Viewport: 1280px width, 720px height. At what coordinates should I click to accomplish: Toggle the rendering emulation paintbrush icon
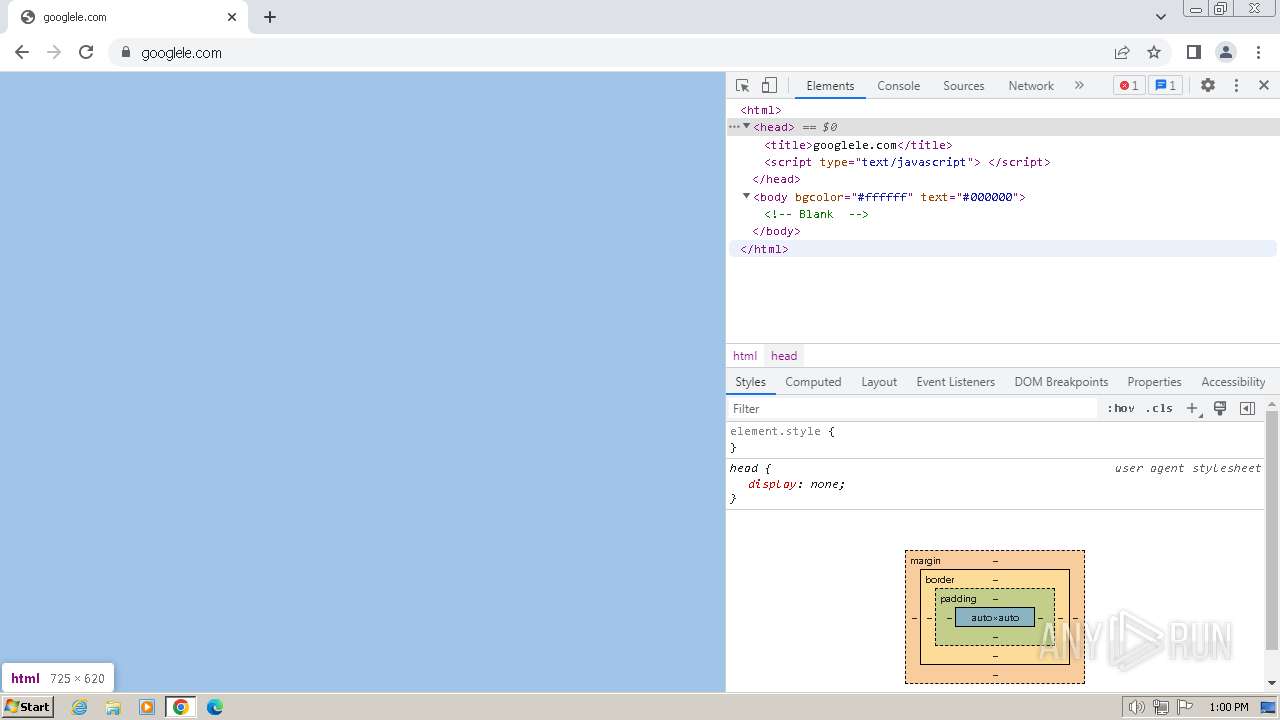click(x=1220, y=409)
